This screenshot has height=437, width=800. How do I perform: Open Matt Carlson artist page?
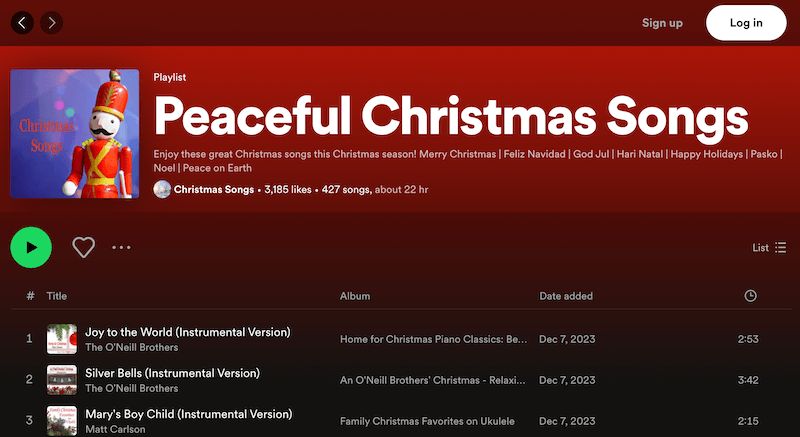click(115, 429)
